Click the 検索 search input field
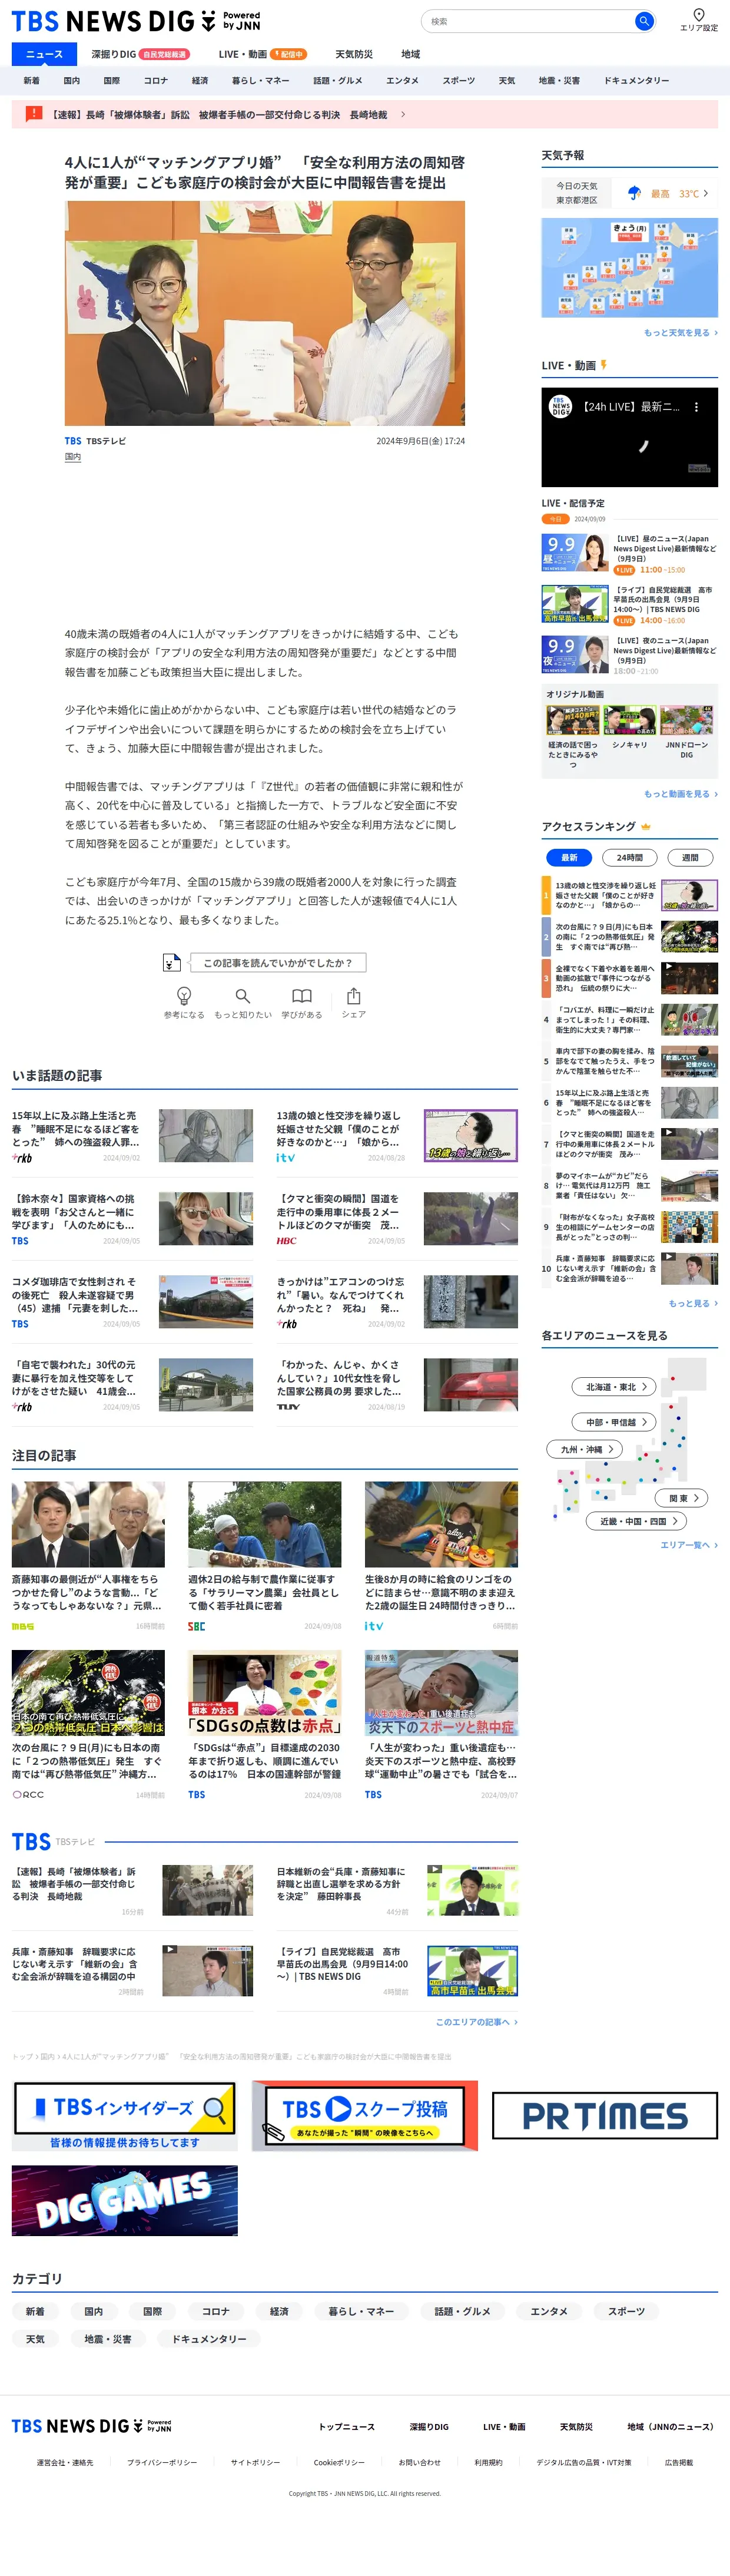730x2576 pixels. [x=528, y=20]
